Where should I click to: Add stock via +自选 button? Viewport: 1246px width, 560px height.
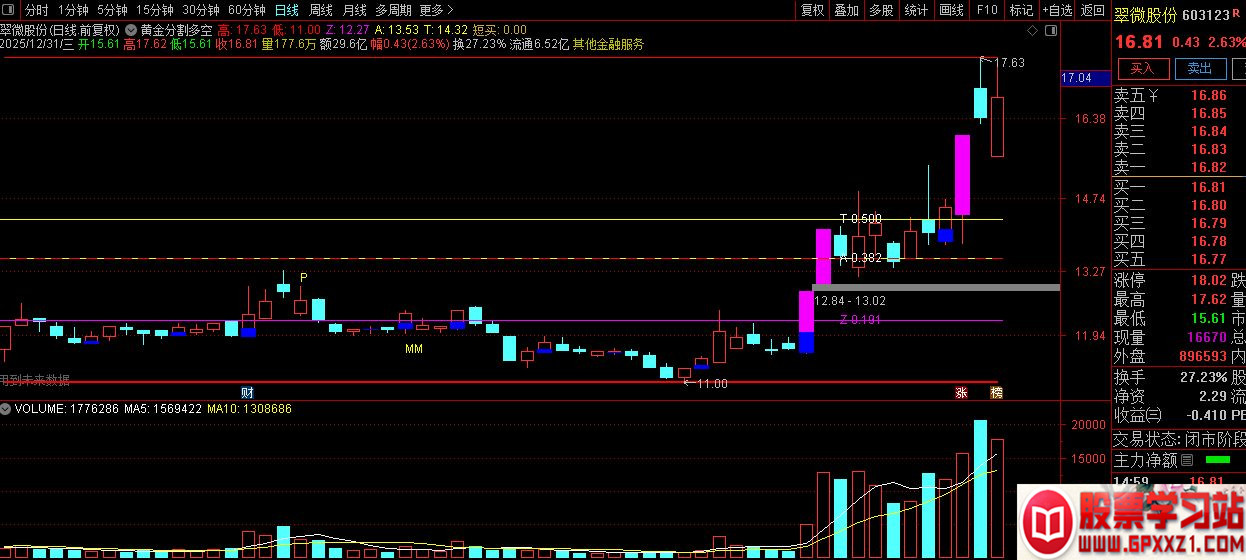[x=1056, y=10]
